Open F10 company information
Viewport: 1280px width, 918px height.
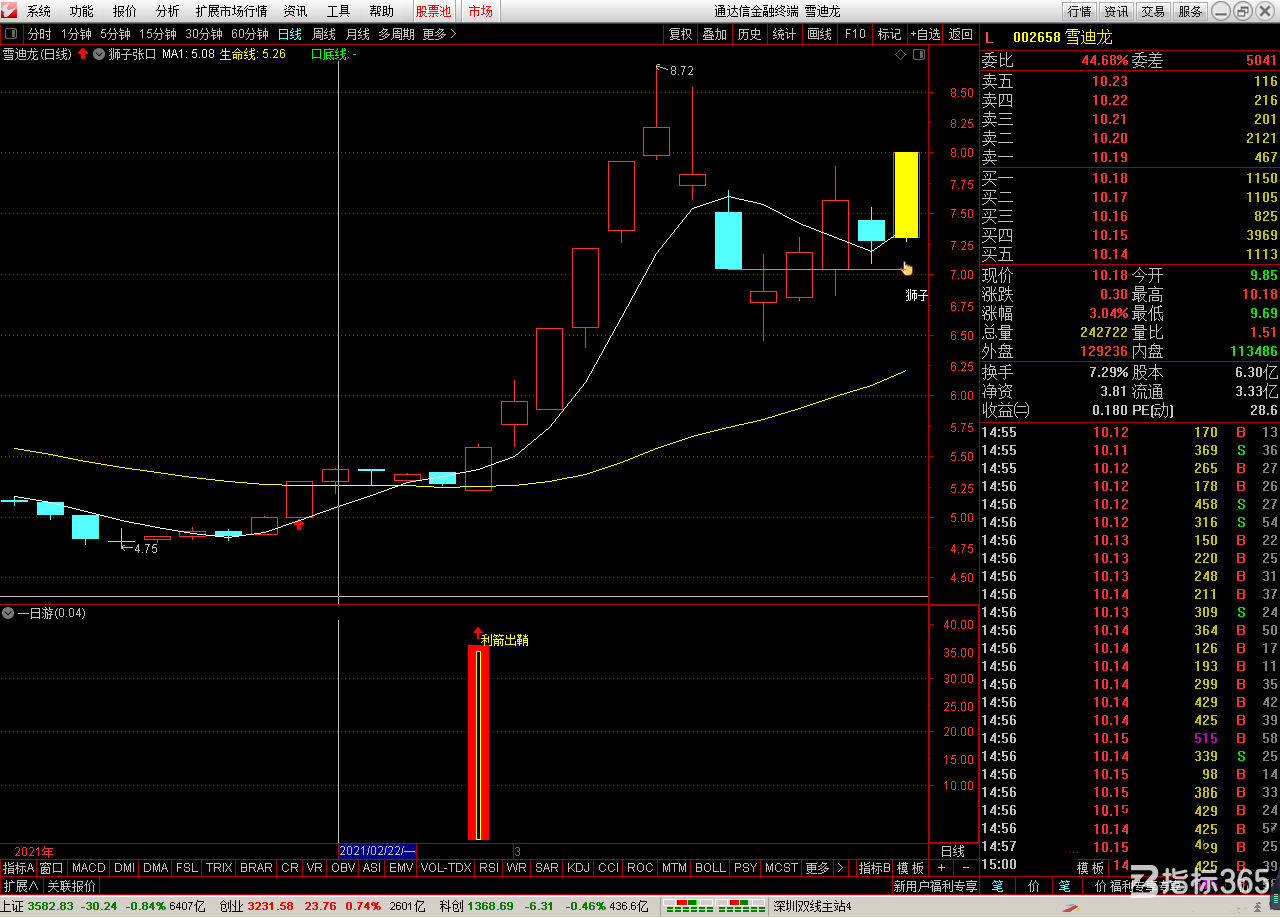855,34
